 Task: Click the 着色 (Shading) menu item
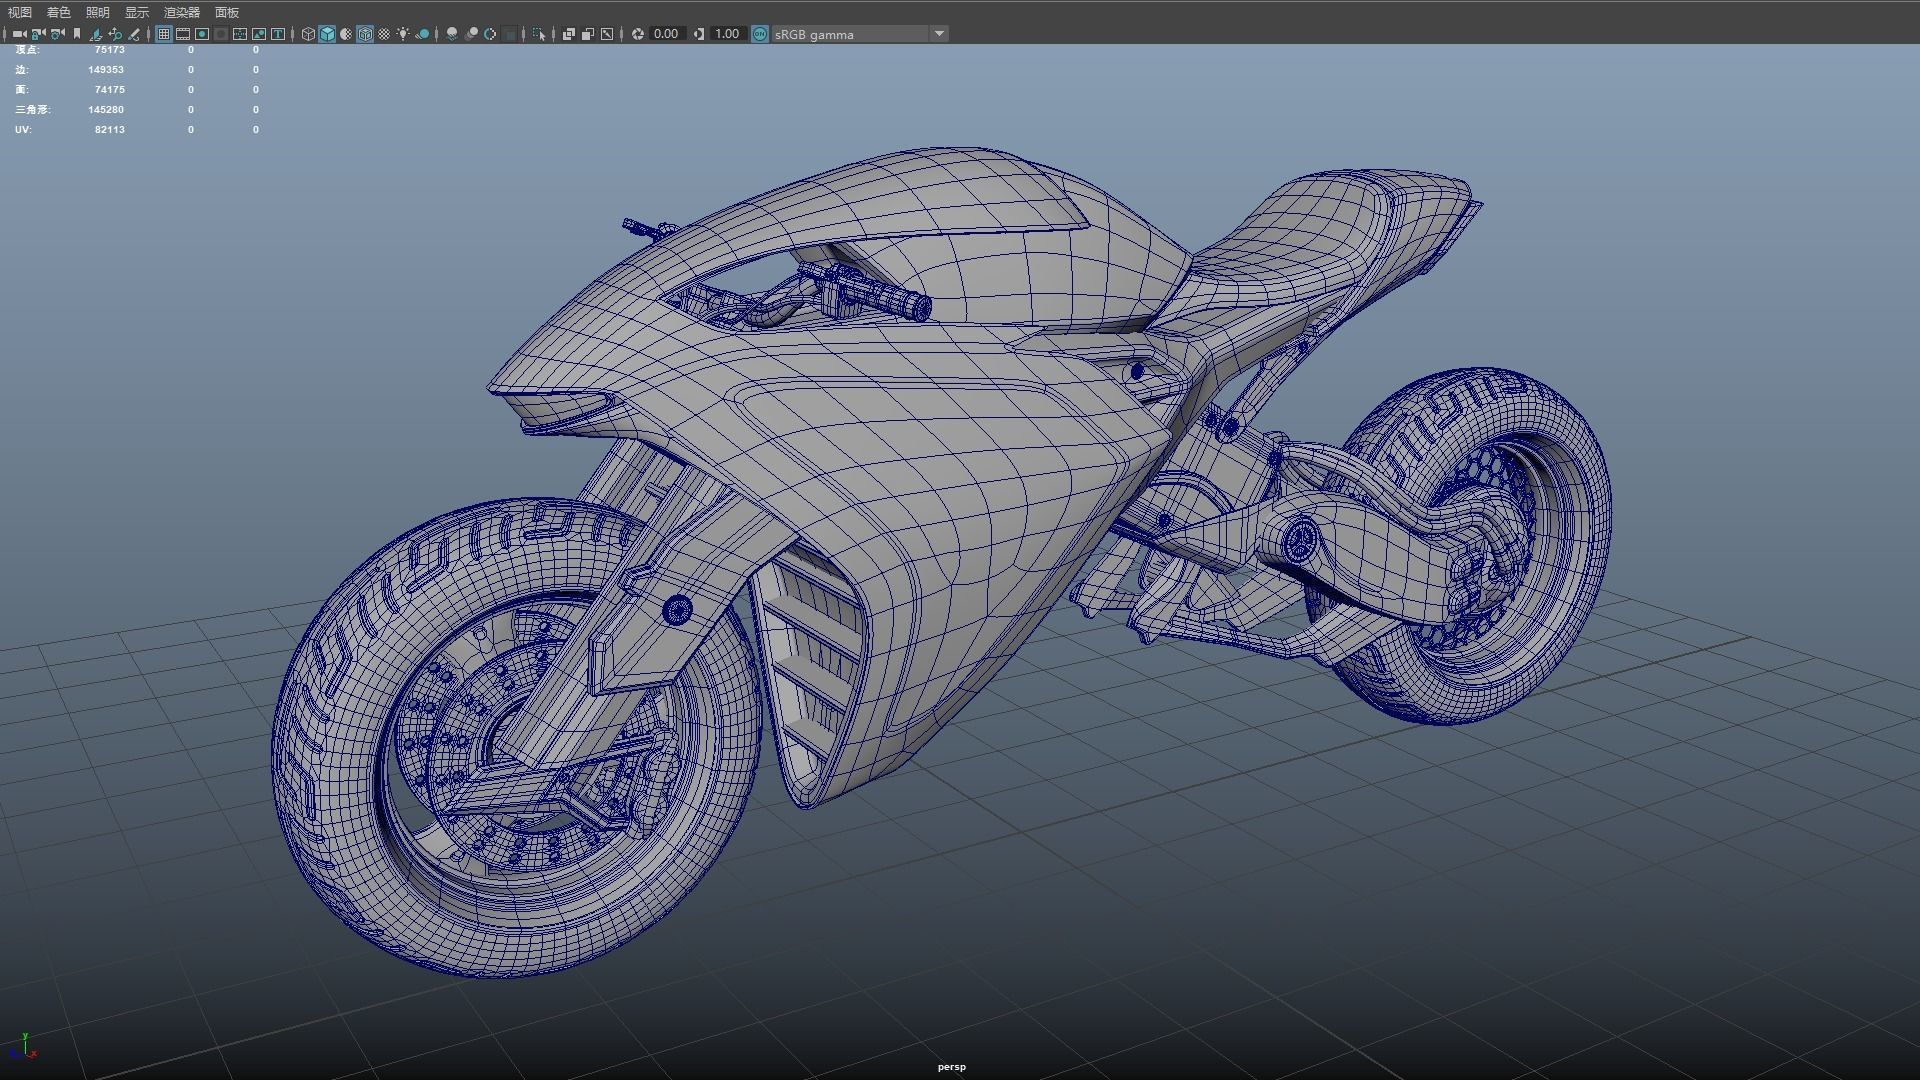point(57,12)
